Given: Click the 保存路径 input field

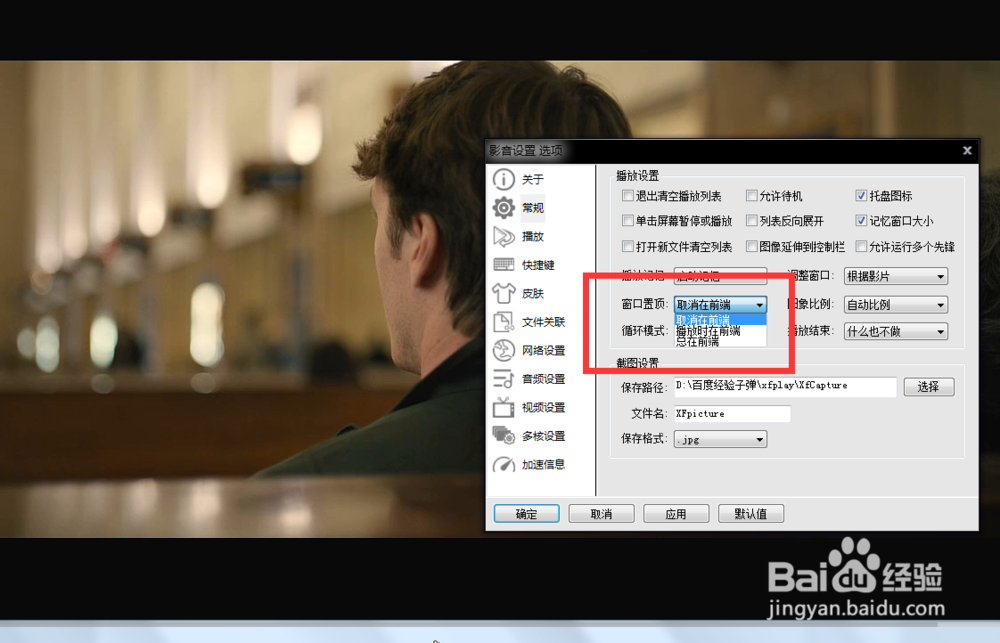Looking at the screenshot, I should coord(785,387).
